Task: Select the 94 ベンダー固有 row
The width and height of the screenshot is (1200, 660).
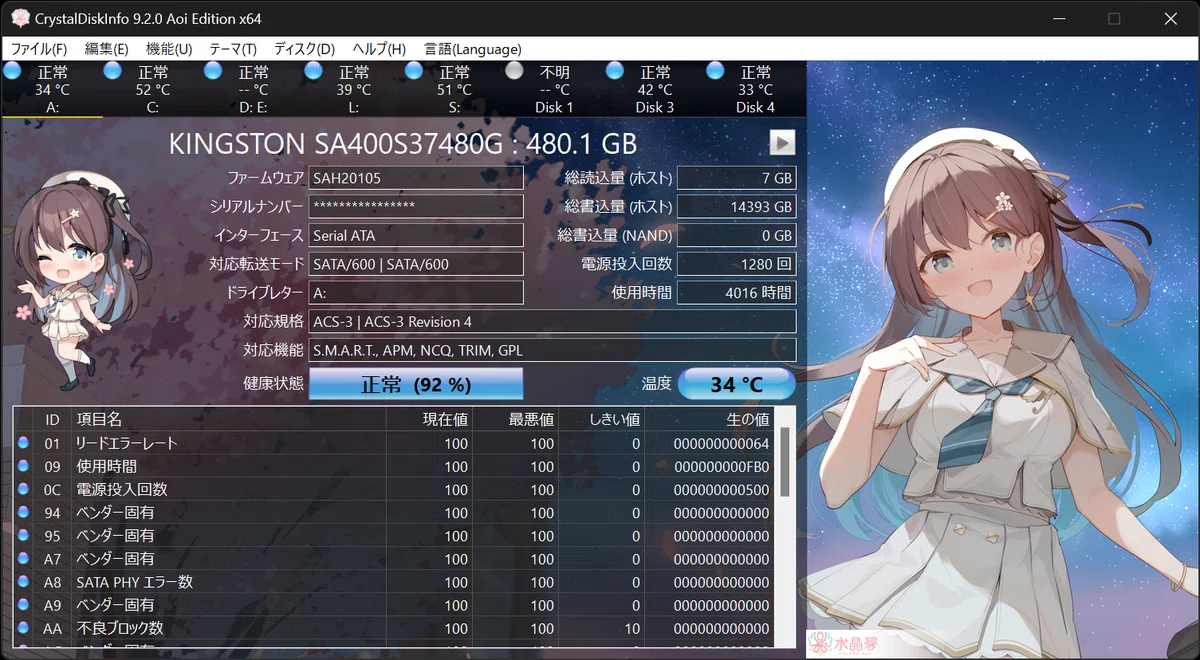Action: point(394,513)
